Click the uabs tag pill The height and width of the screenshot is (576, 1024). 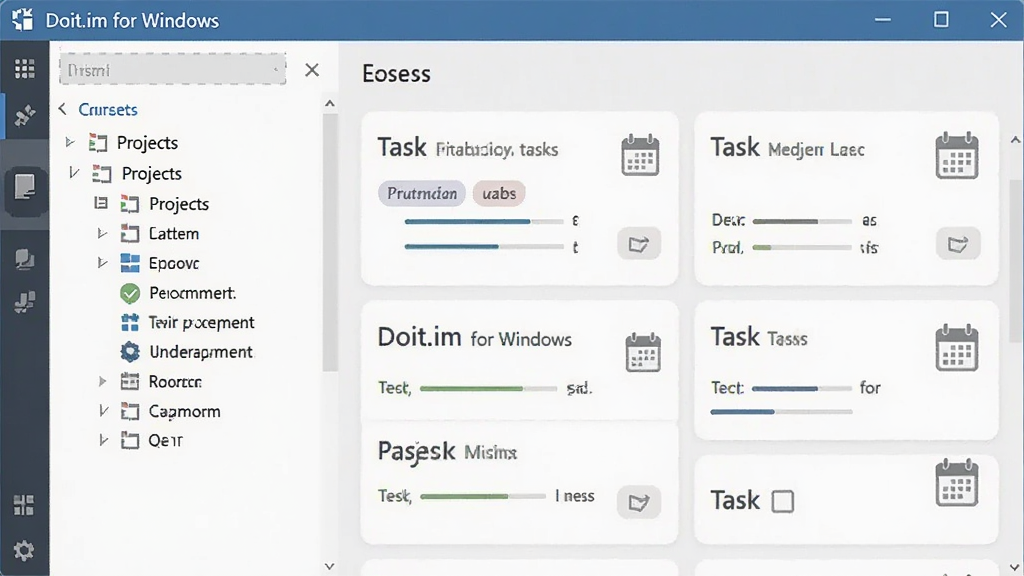pos(499,193)
